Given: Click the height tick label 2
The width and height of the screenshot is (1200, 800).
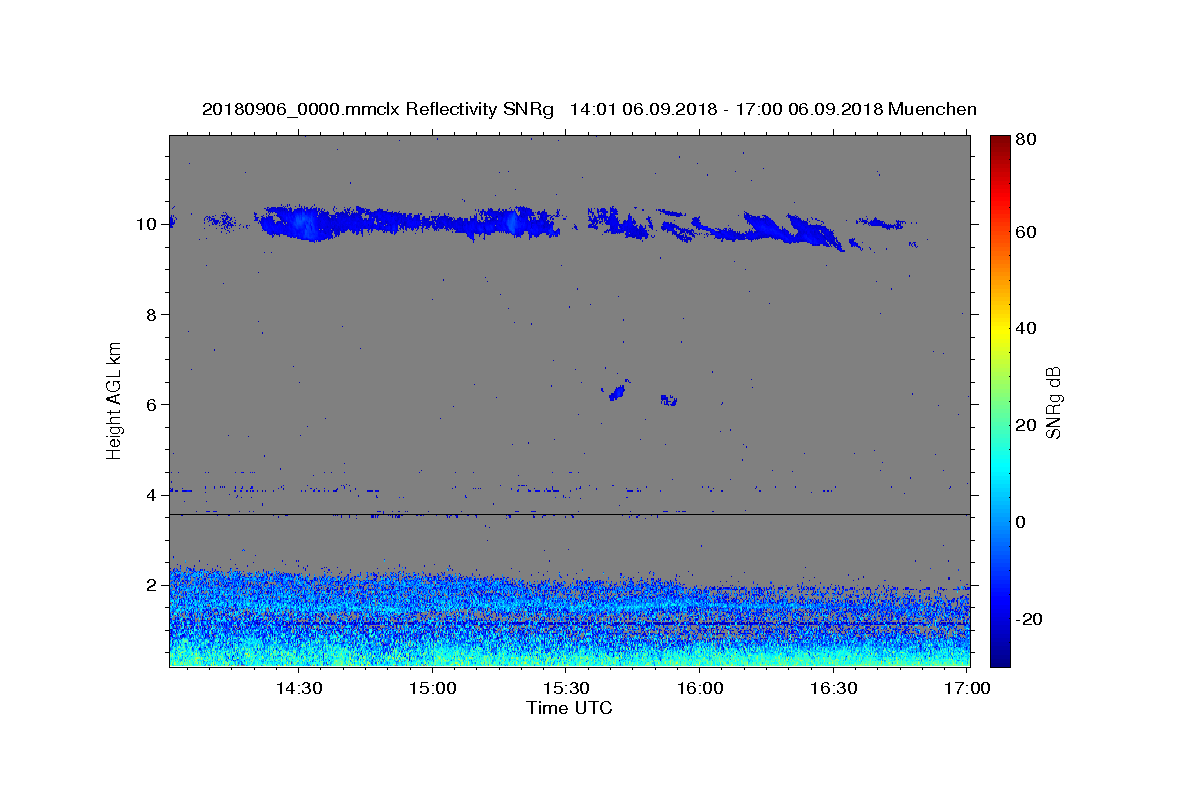Looking at the screenshot, I should click(152, 585).
